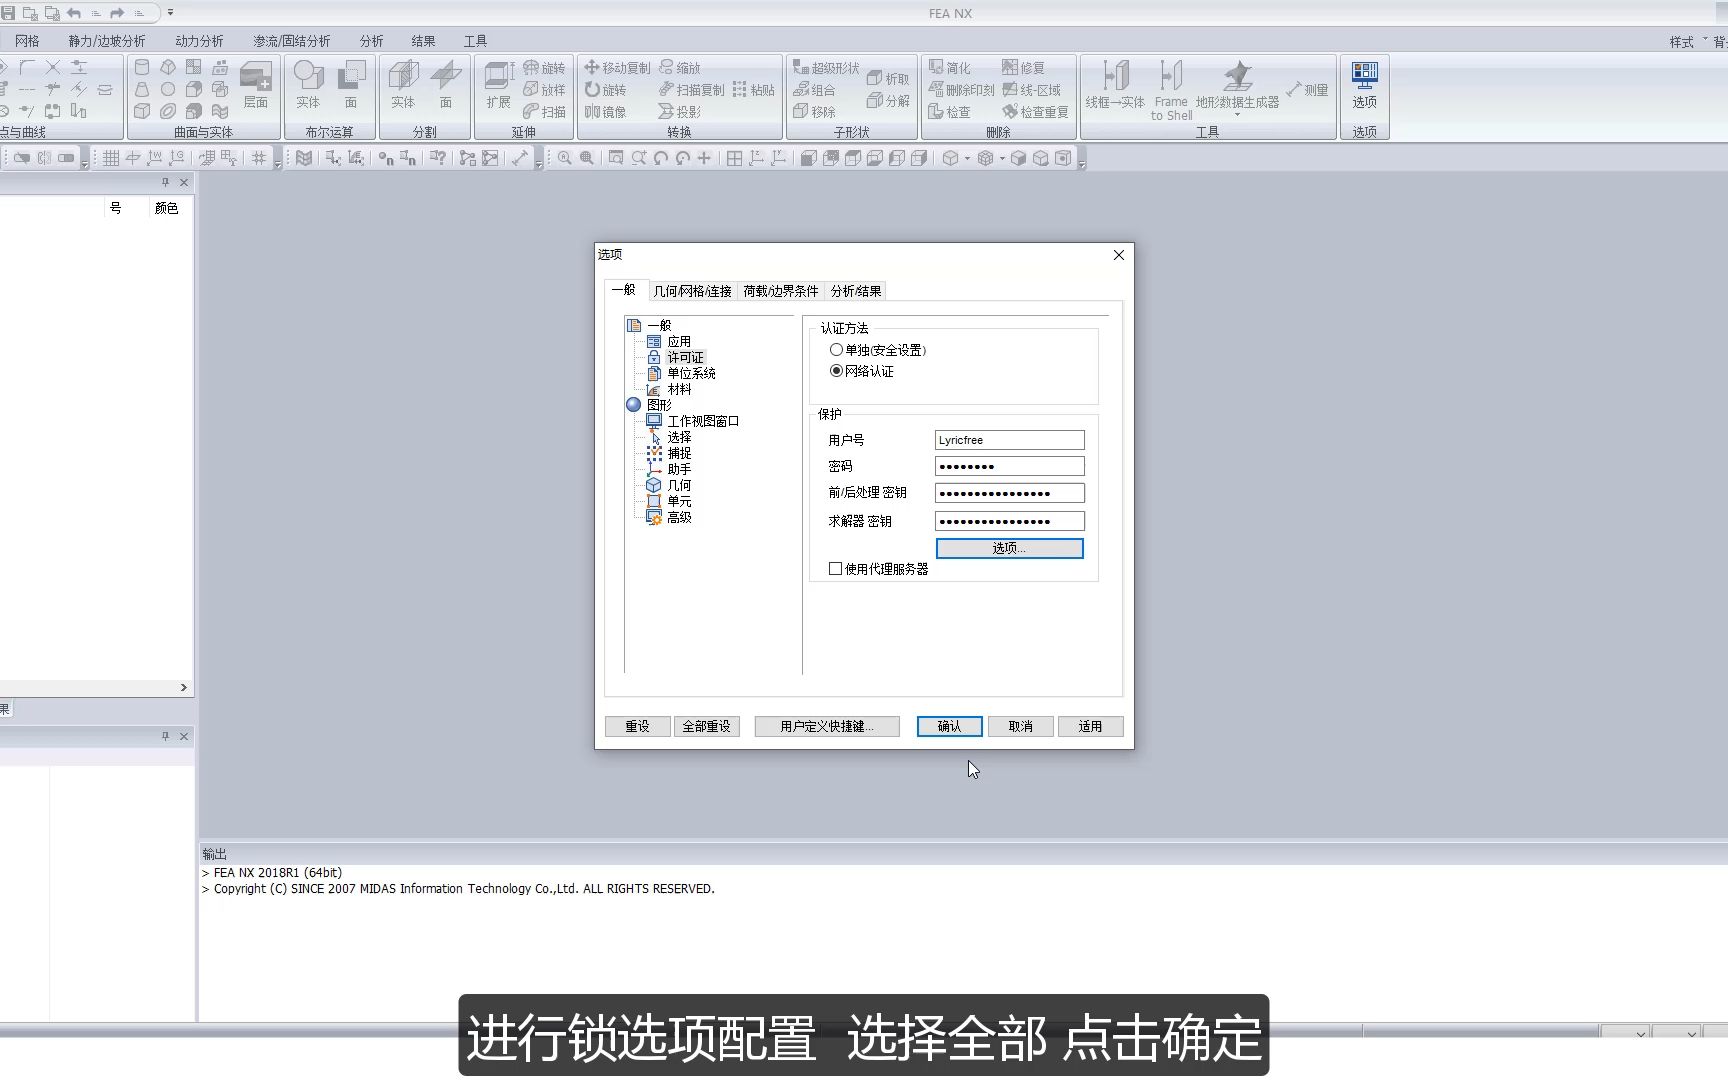Enable the 使用代理服务器 checkbox
Viewport: 1728px width, 1080px height.
(x=835, y=568)
